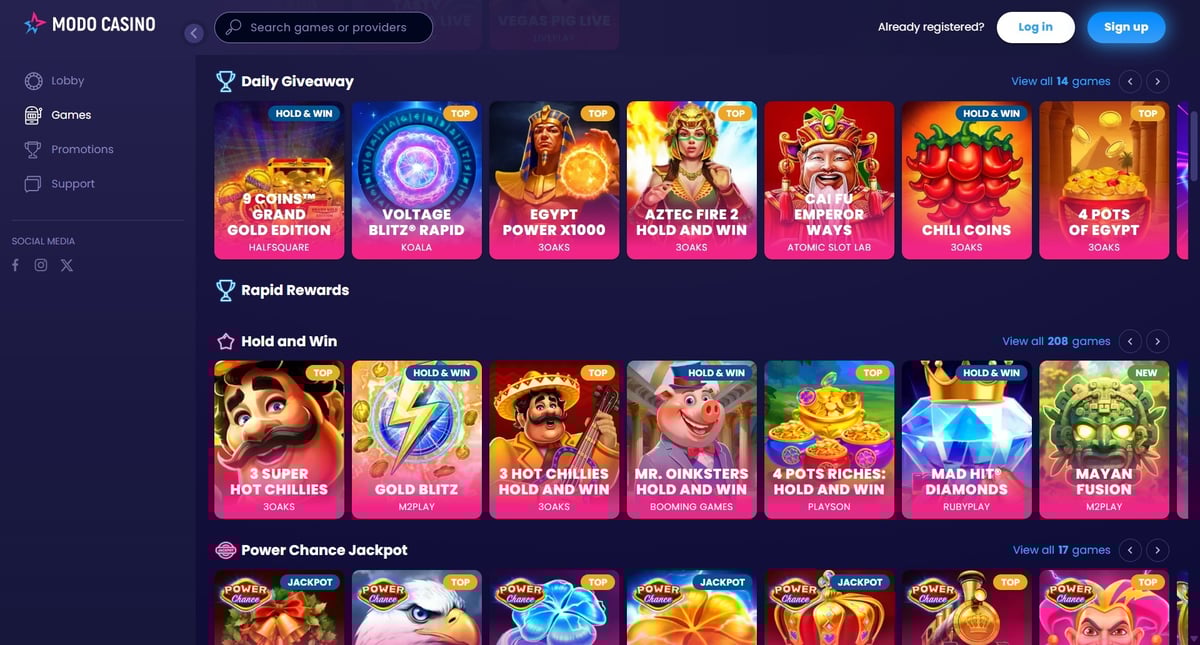Show next Power Chance Jackpot games arrow
The image size is (1200, 645).
pyautogui.click(x=1157, y=550)
